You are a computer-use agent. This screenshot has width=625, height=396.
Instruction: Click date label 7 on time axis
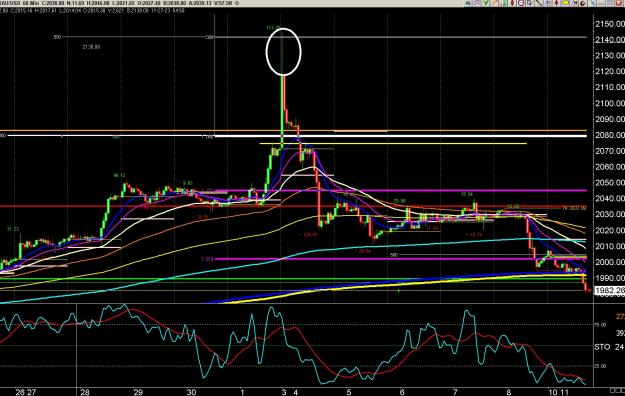pos(455,392)
